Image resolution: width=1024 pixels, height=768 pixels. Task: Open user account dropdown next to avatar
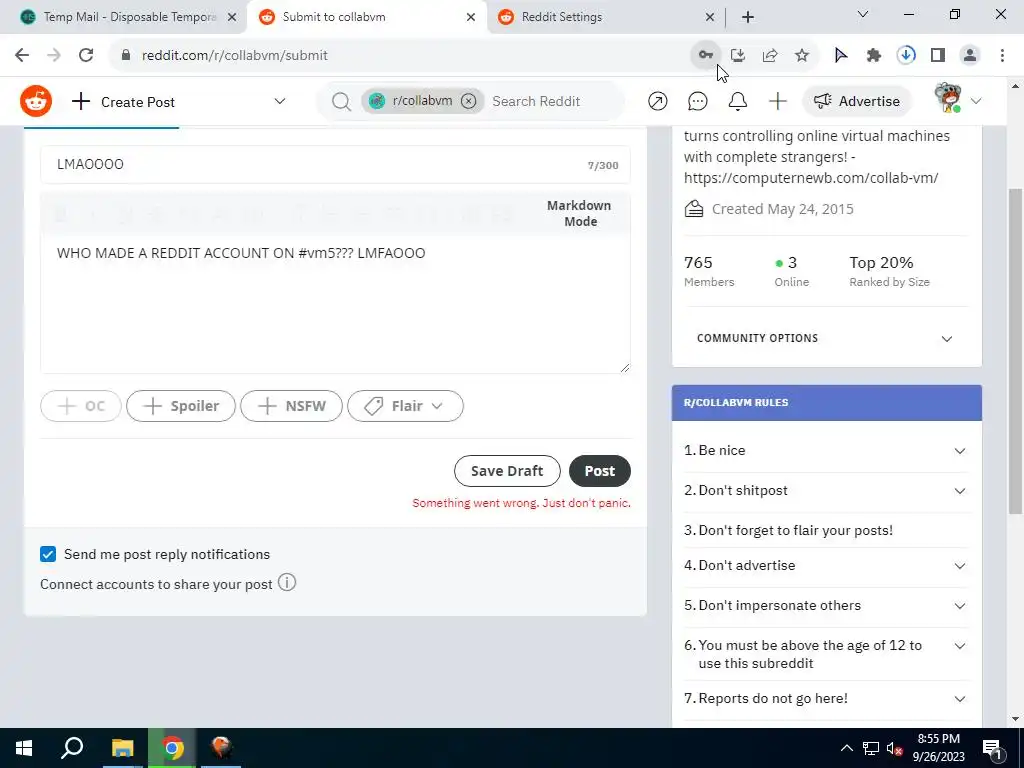point(976,101)
